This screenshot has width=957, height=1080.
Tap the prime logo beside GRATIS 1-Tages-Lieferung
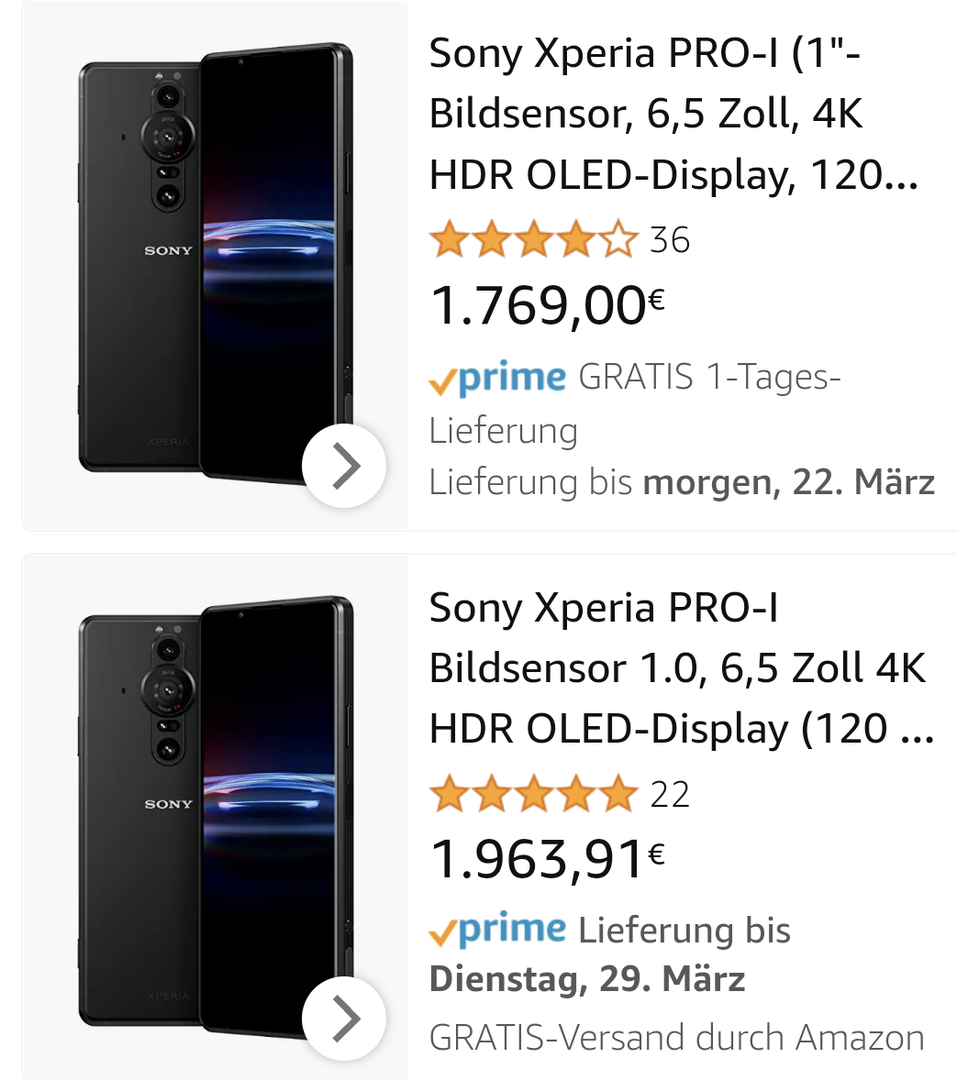pyautogui.click(x=497, y=378)
